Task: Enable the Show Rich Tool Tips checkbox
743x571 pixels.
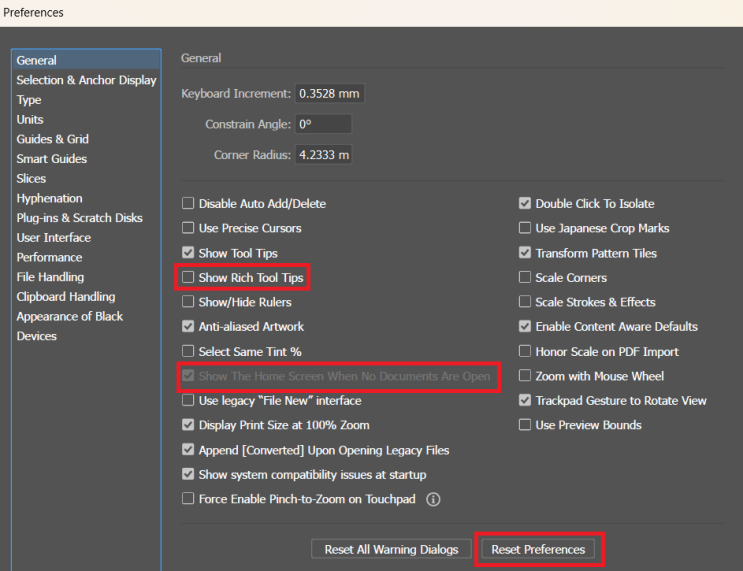Action: pyautogui.click(x=188, y=278)
